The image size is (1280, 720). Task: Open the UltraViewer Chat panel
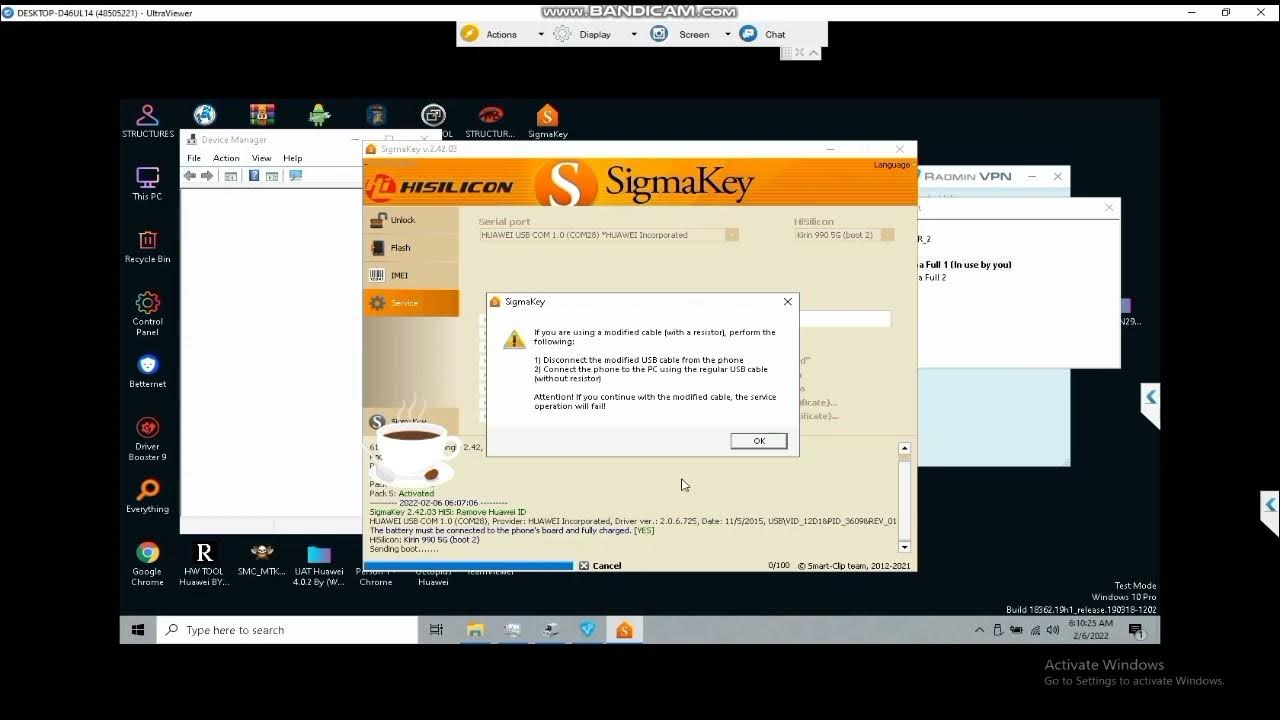coord(764,34)
